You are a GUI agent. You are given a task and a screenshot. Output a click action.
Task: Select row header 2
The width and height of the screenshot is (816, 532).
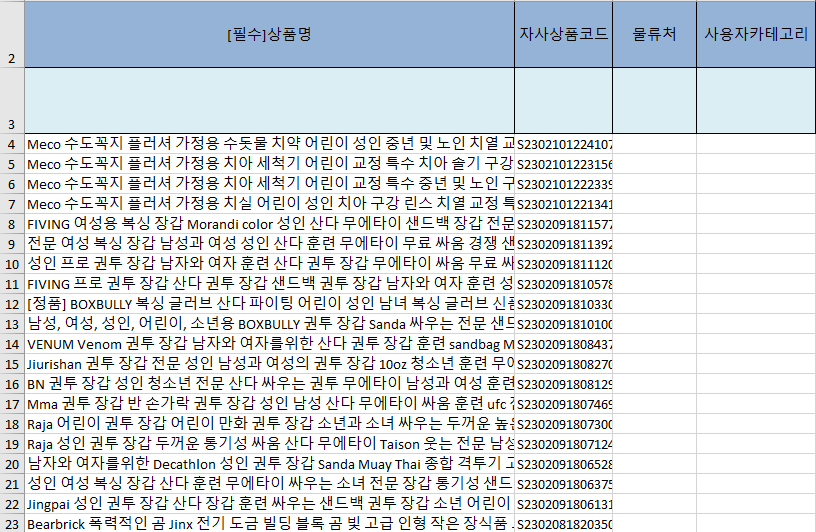pos(12,34)
